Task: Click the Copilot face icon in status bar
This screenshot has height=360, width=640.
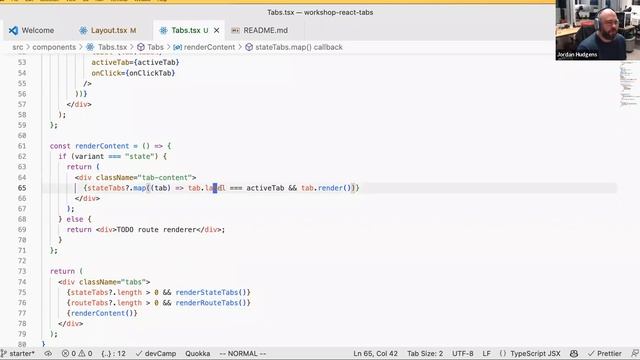Action: 574,353
